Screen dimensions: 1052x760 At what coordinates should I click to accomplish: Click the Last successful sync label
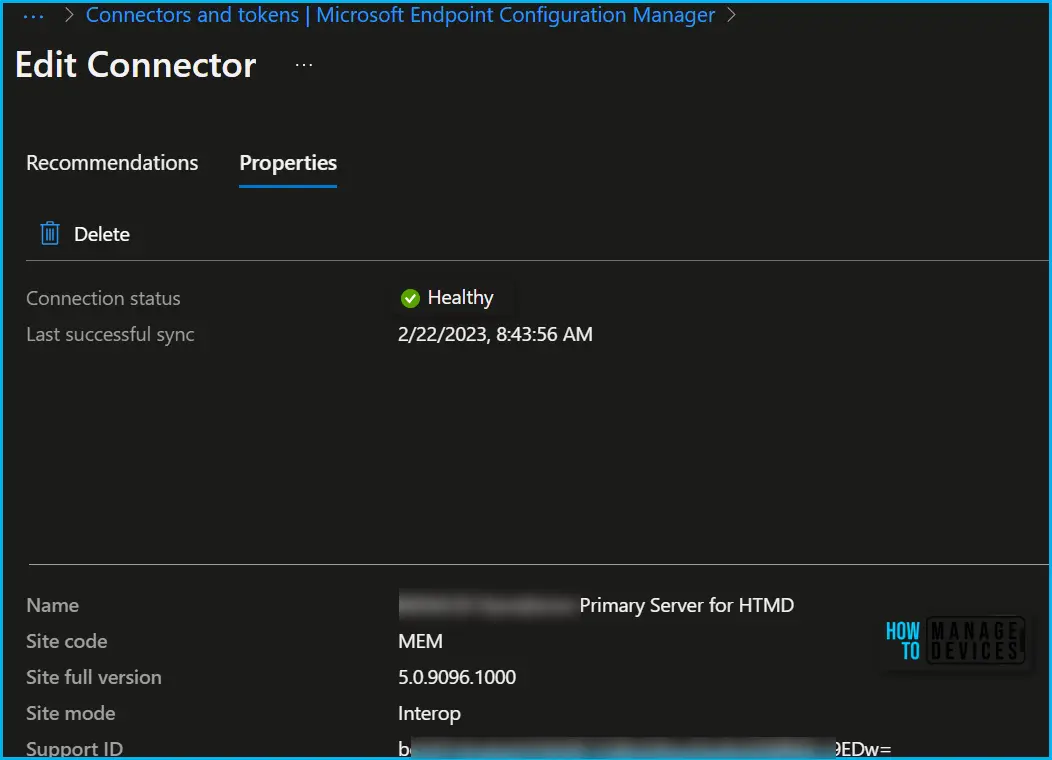point(110,334)
